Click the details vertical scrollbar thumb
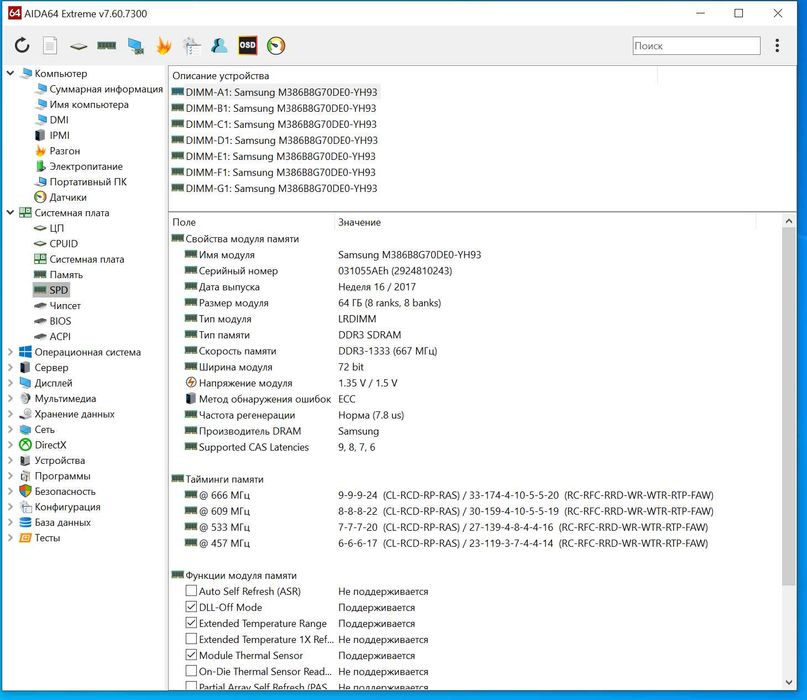The width and height of the screenshot is (807, 700). [x=788, y=406]
